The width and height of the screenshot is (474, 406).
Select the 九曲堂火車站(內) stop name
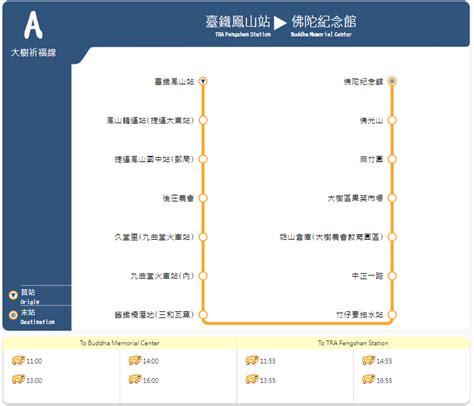point(162,276)
